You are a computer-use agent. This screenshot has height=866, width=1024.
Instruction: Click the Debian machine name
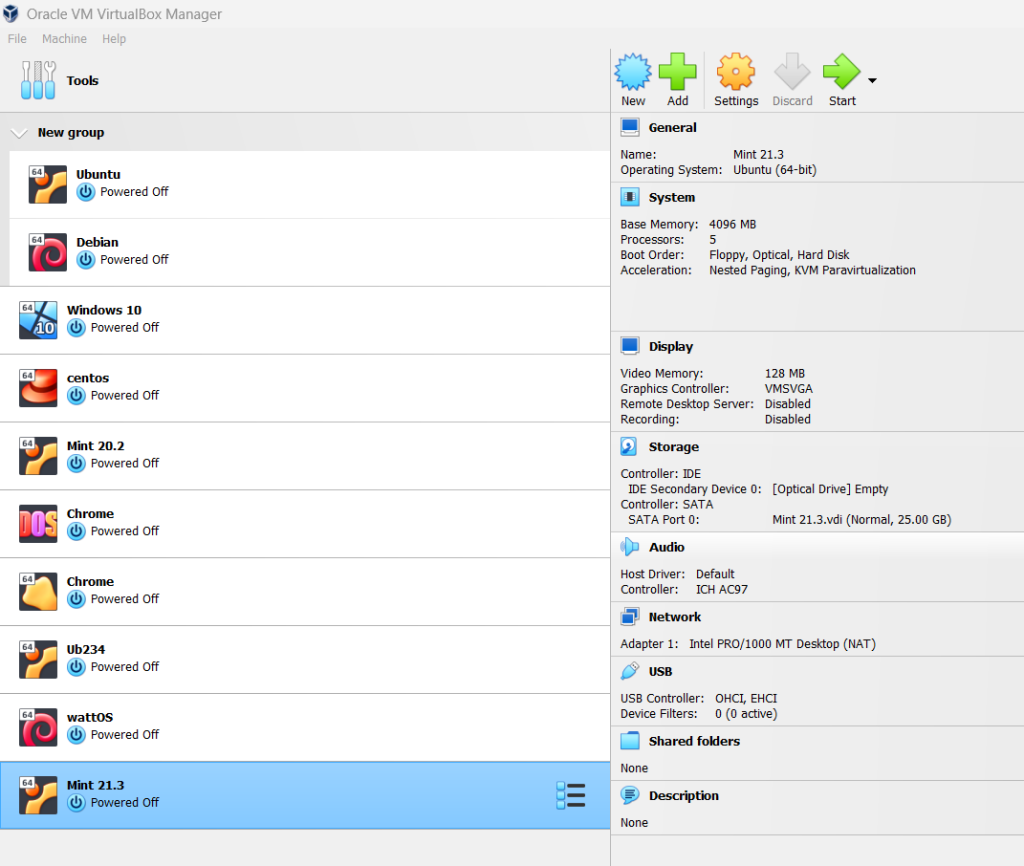(97, 242)
